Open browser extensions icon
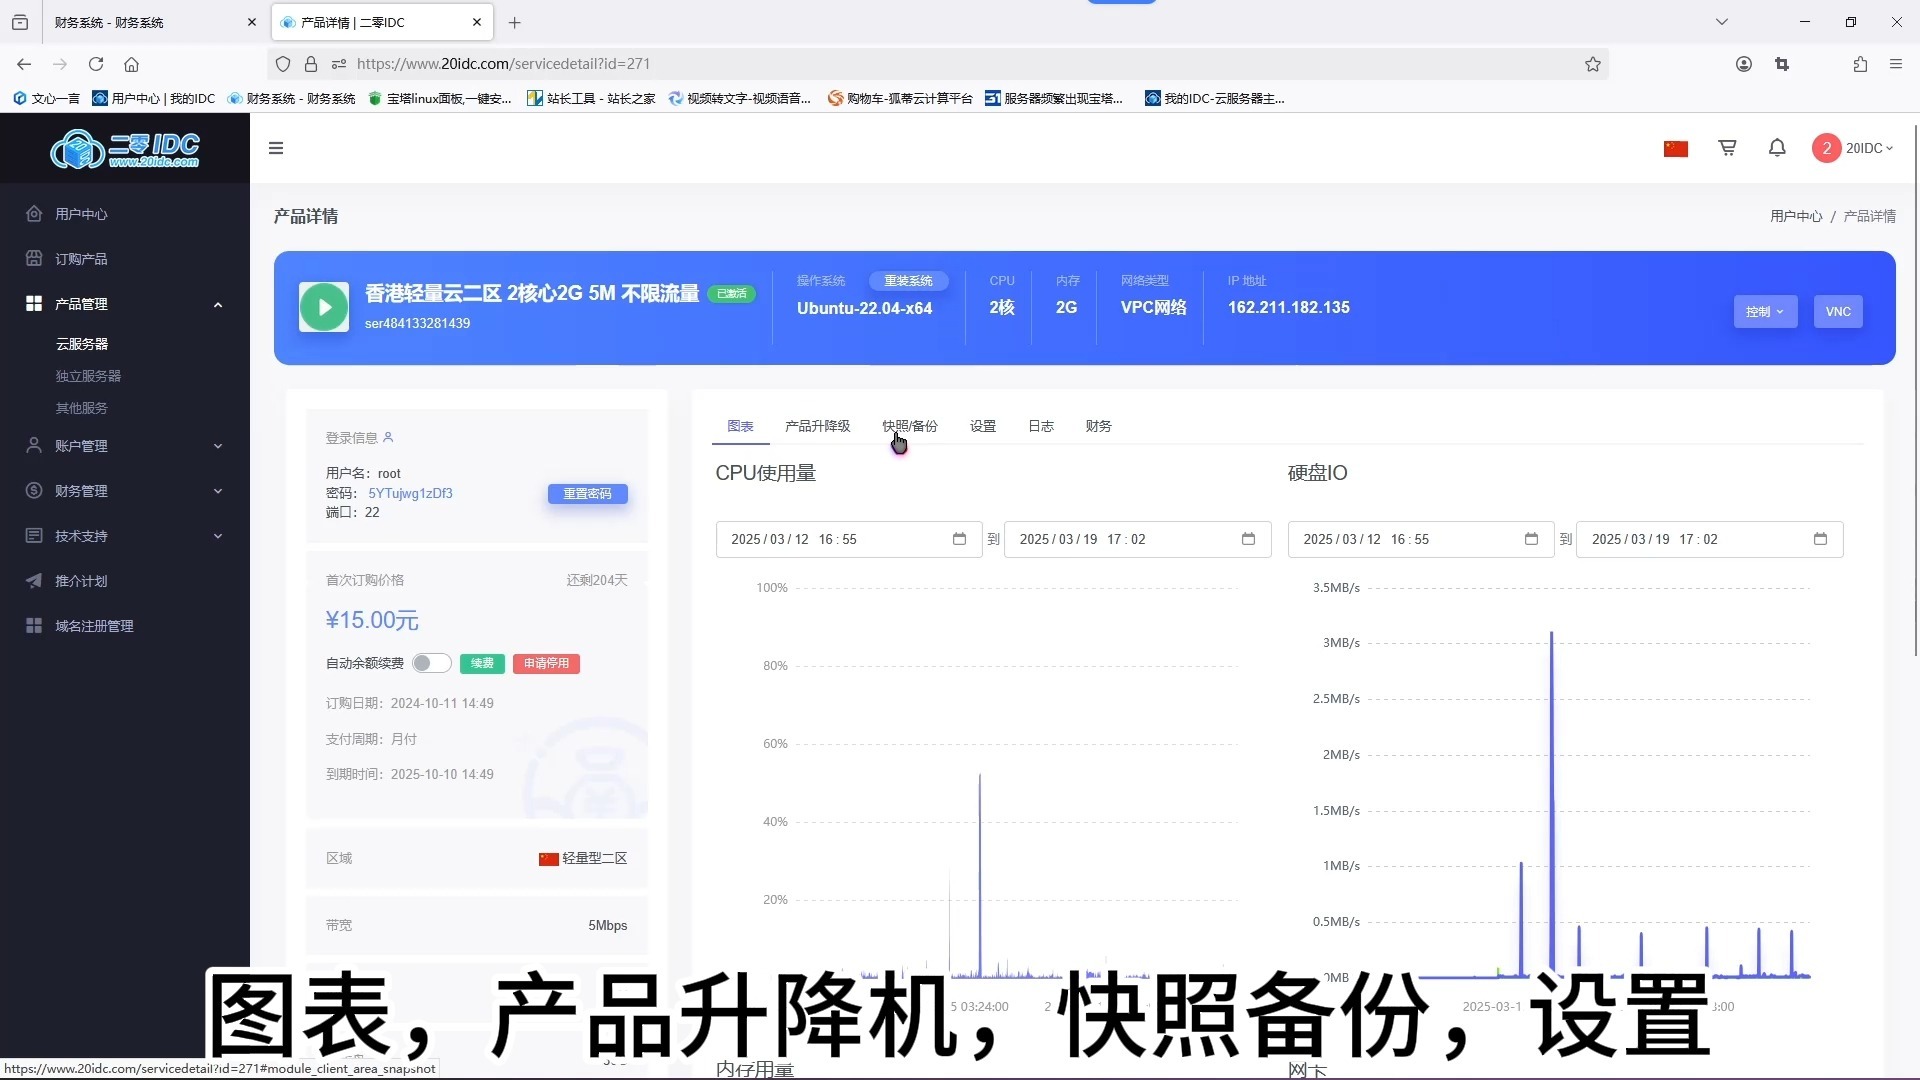The image size is (1920, 1080). [1860, 64]
